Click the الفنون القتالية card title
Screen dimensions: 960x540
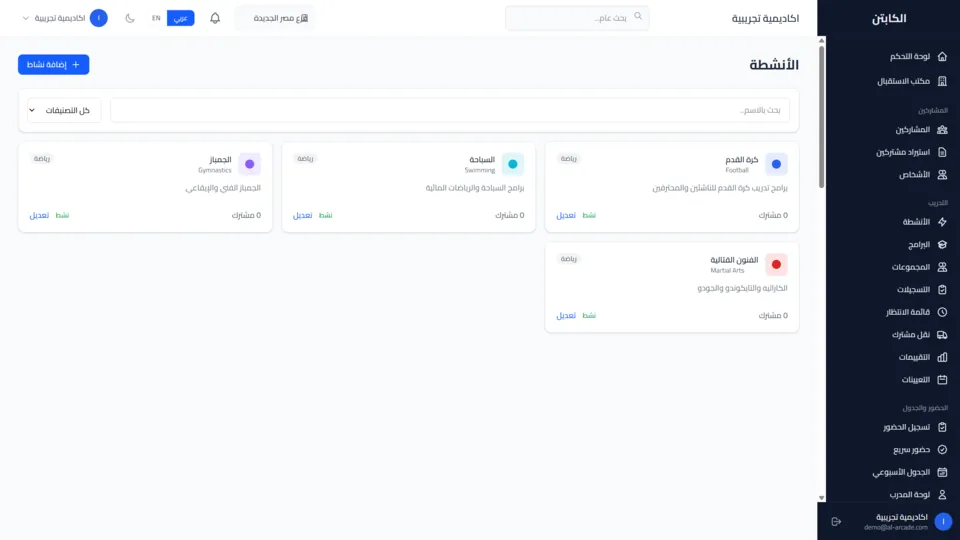click(734, 260)
